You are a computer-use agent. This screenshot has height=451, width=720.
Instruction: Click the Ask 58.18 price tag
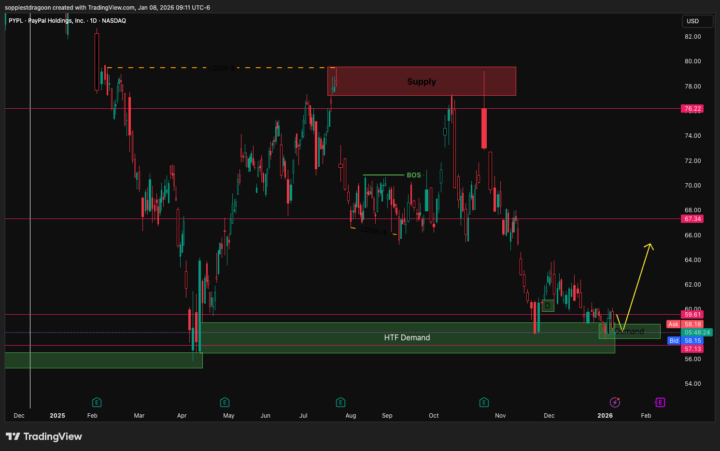point(685,324)
